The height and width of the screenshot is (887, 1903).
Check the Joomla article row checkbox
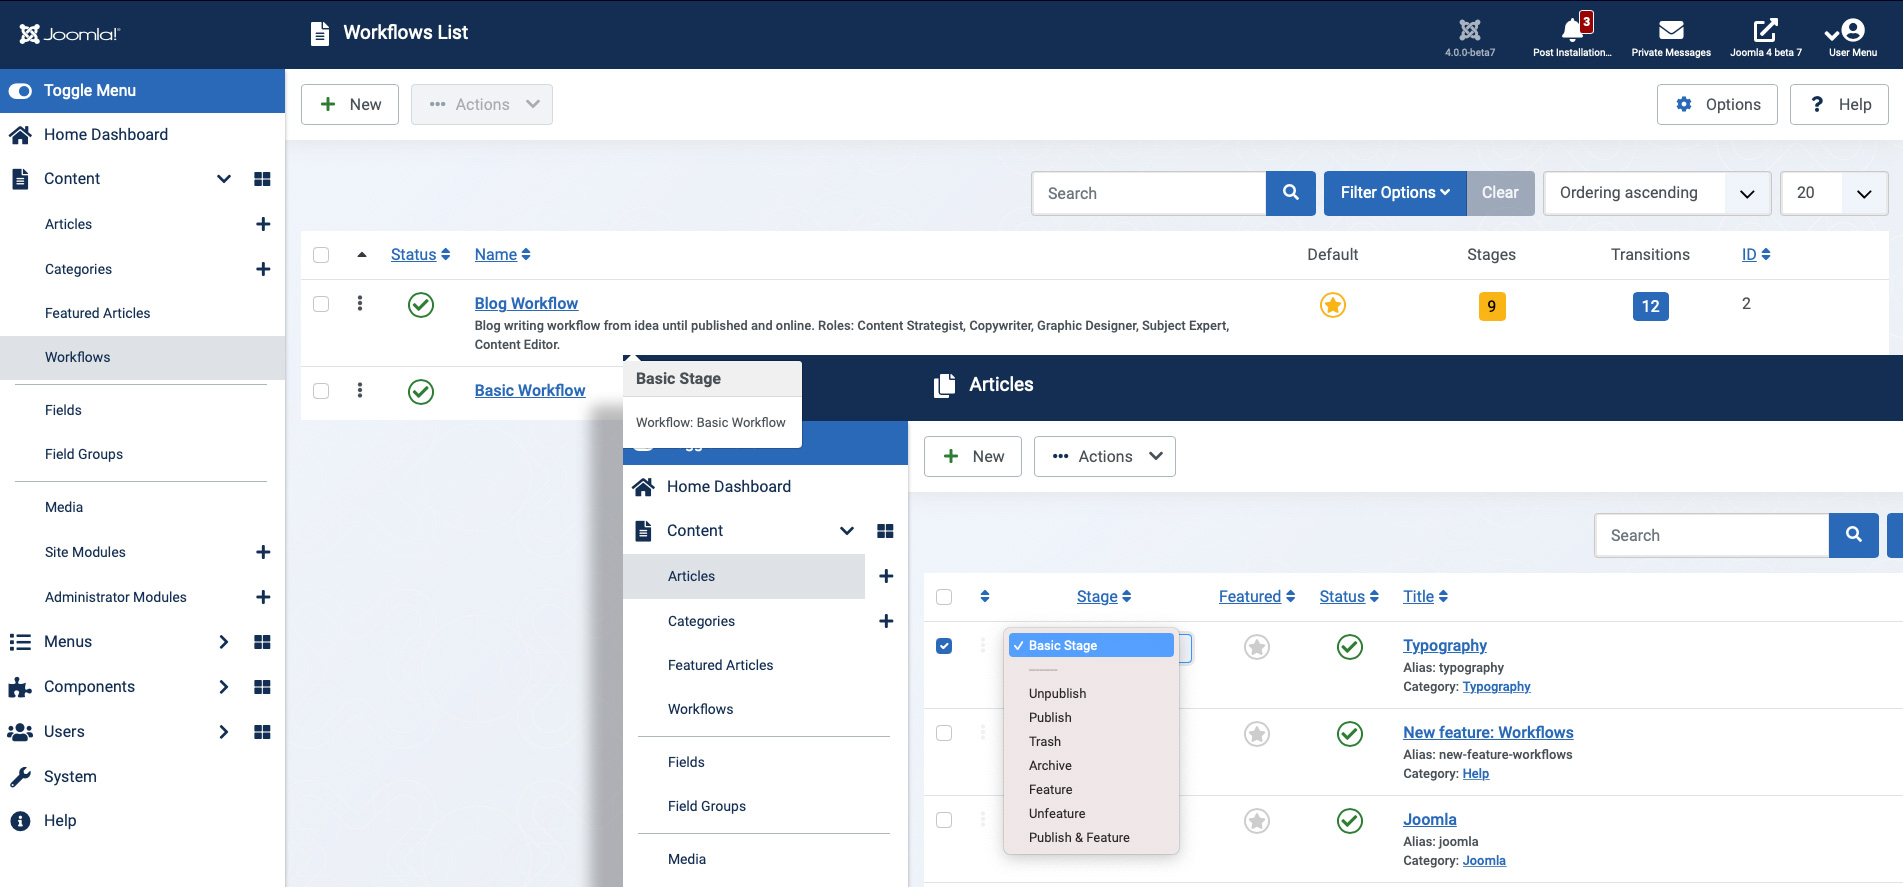coord(944,820)
